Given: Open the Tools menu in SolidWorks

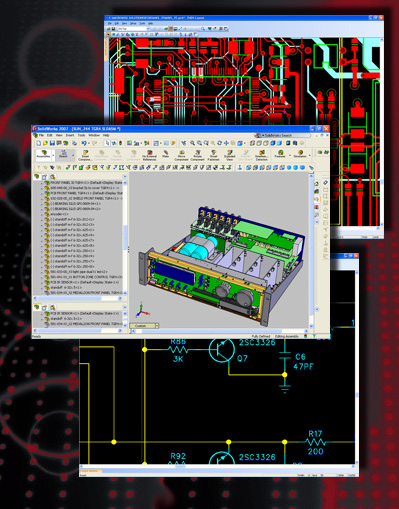Looking at the screenshot, I should [x=81, y=135].
